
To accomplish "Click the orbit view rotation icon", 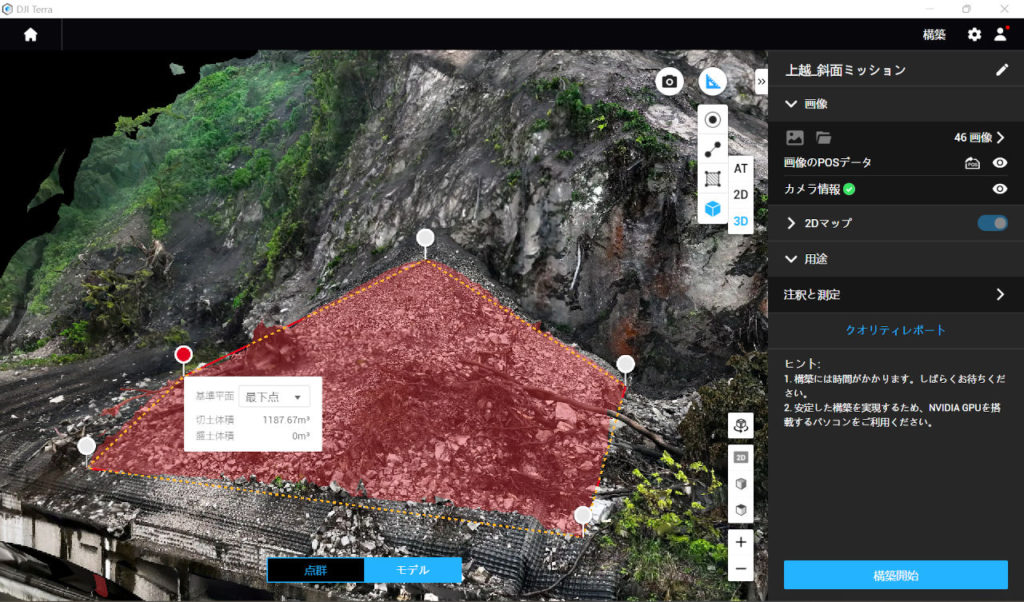I will [741, 426].
